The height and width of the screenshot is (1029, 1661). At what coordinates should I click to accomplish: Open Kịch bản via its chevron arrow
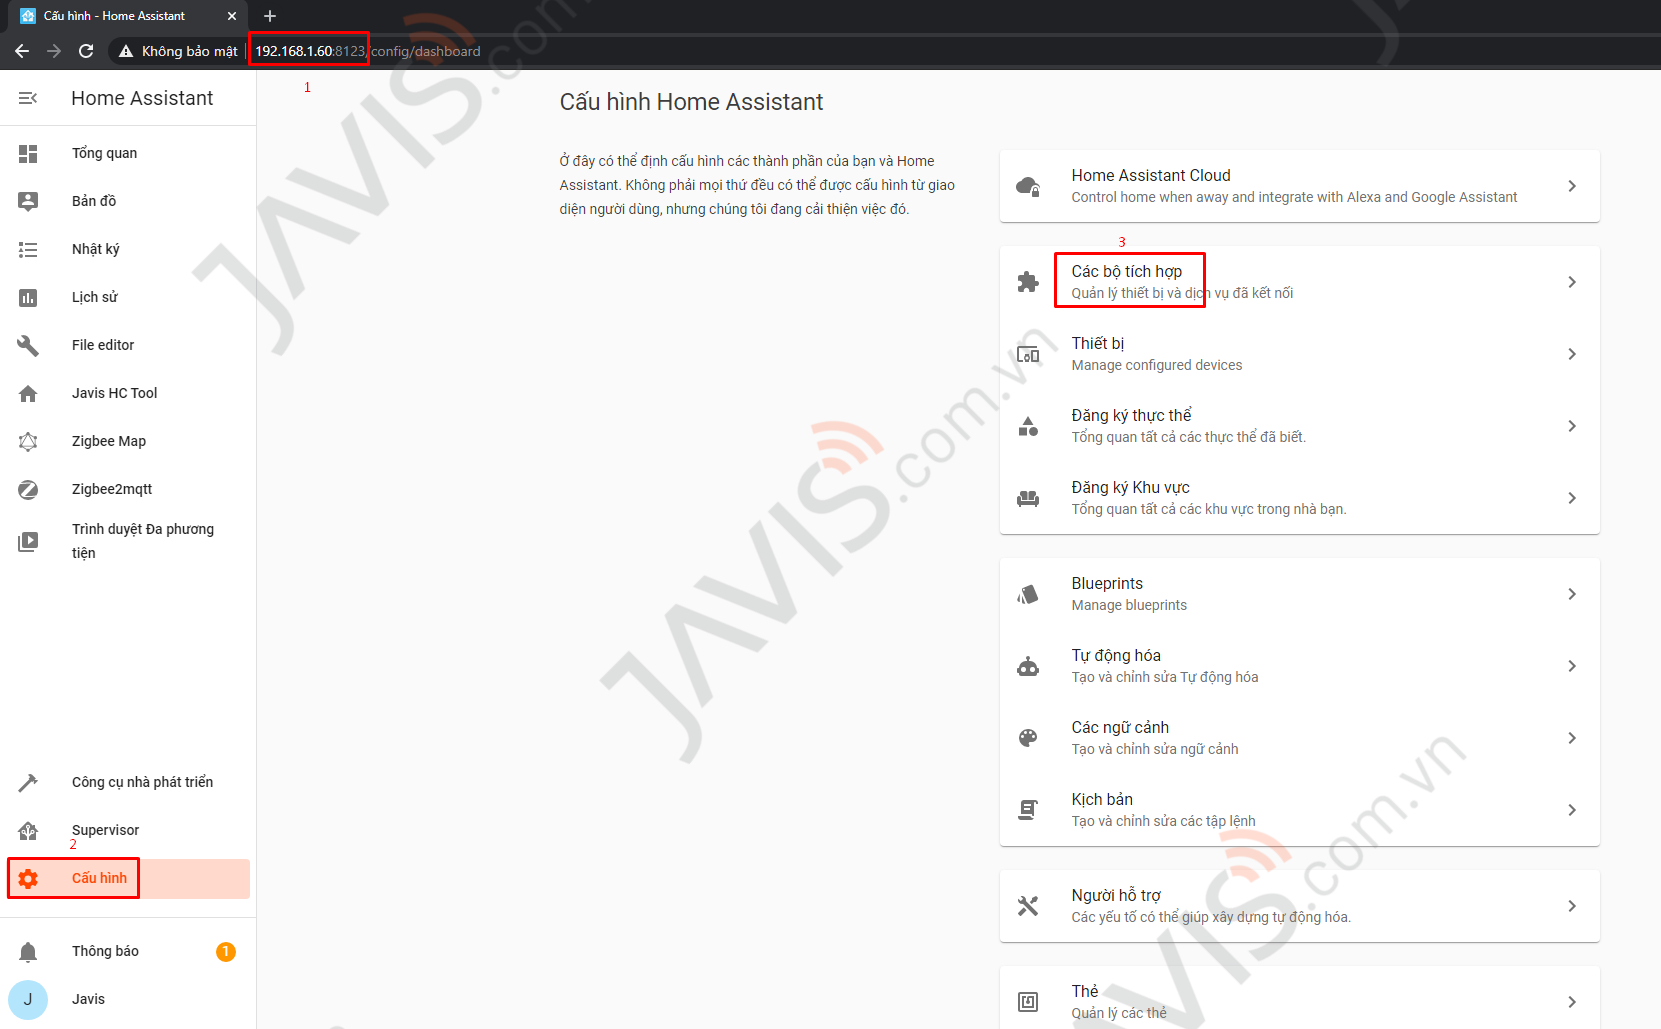[x=1572, y=810]
